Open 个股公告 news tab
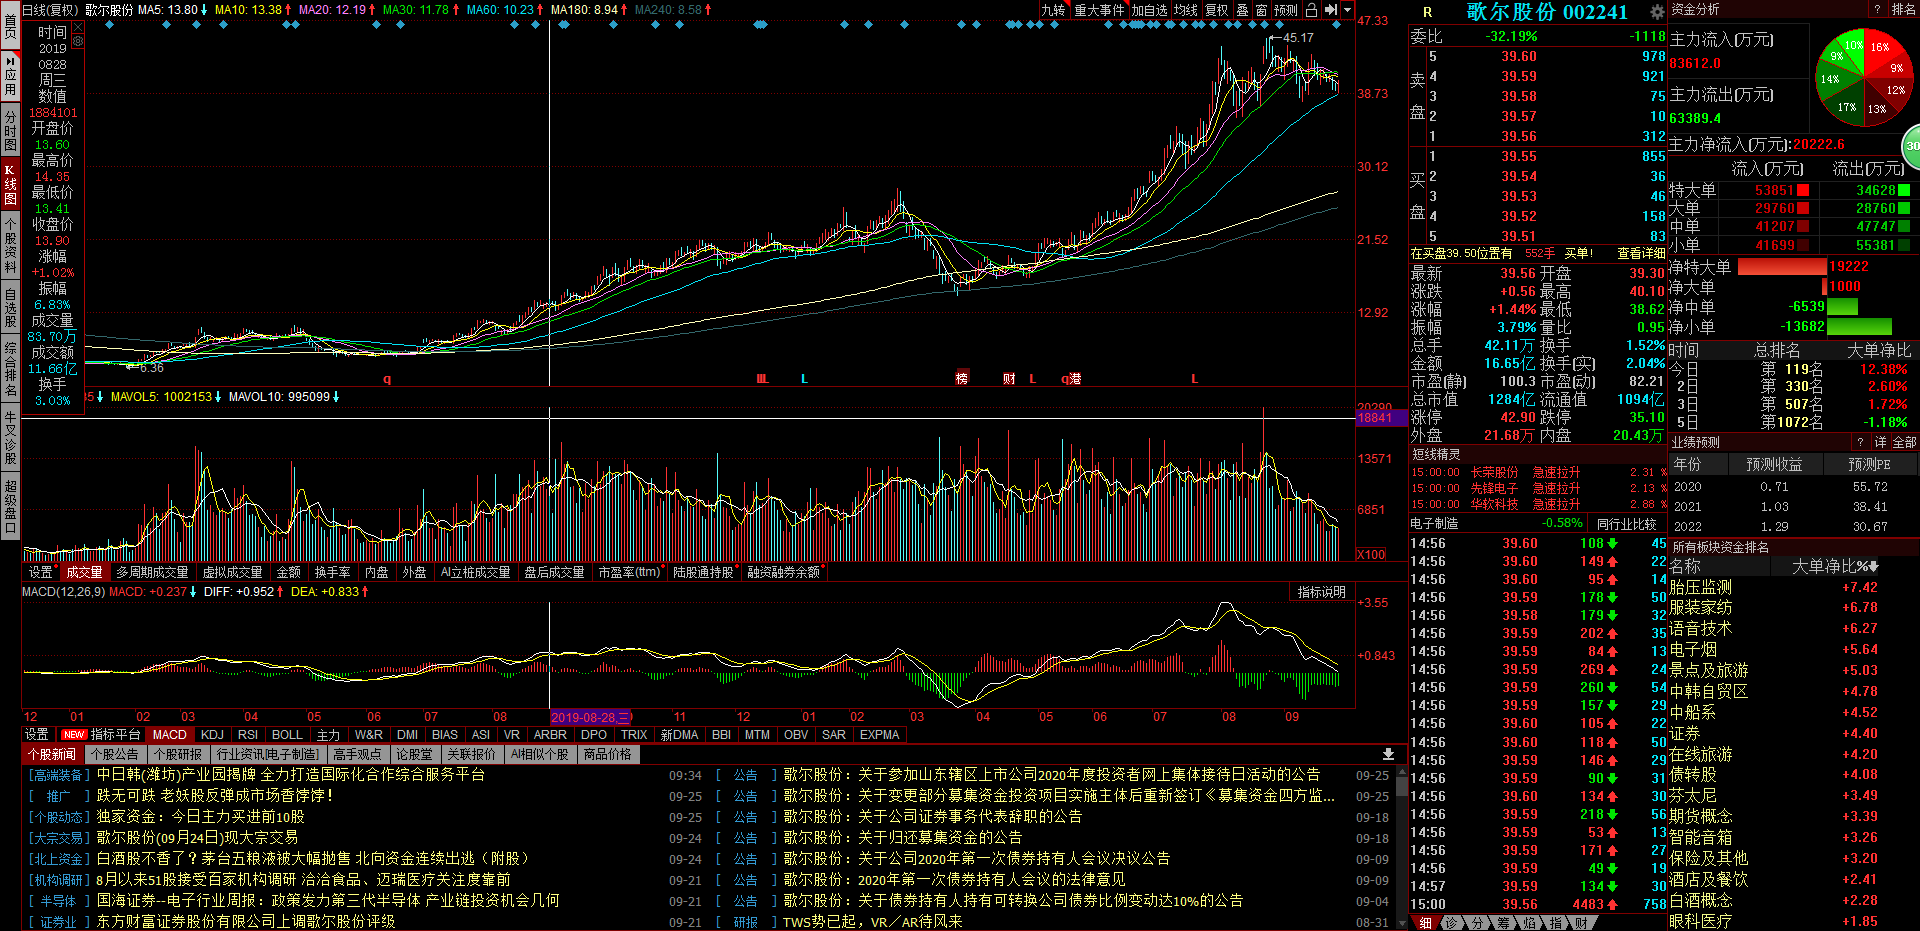 click(115, 754)
